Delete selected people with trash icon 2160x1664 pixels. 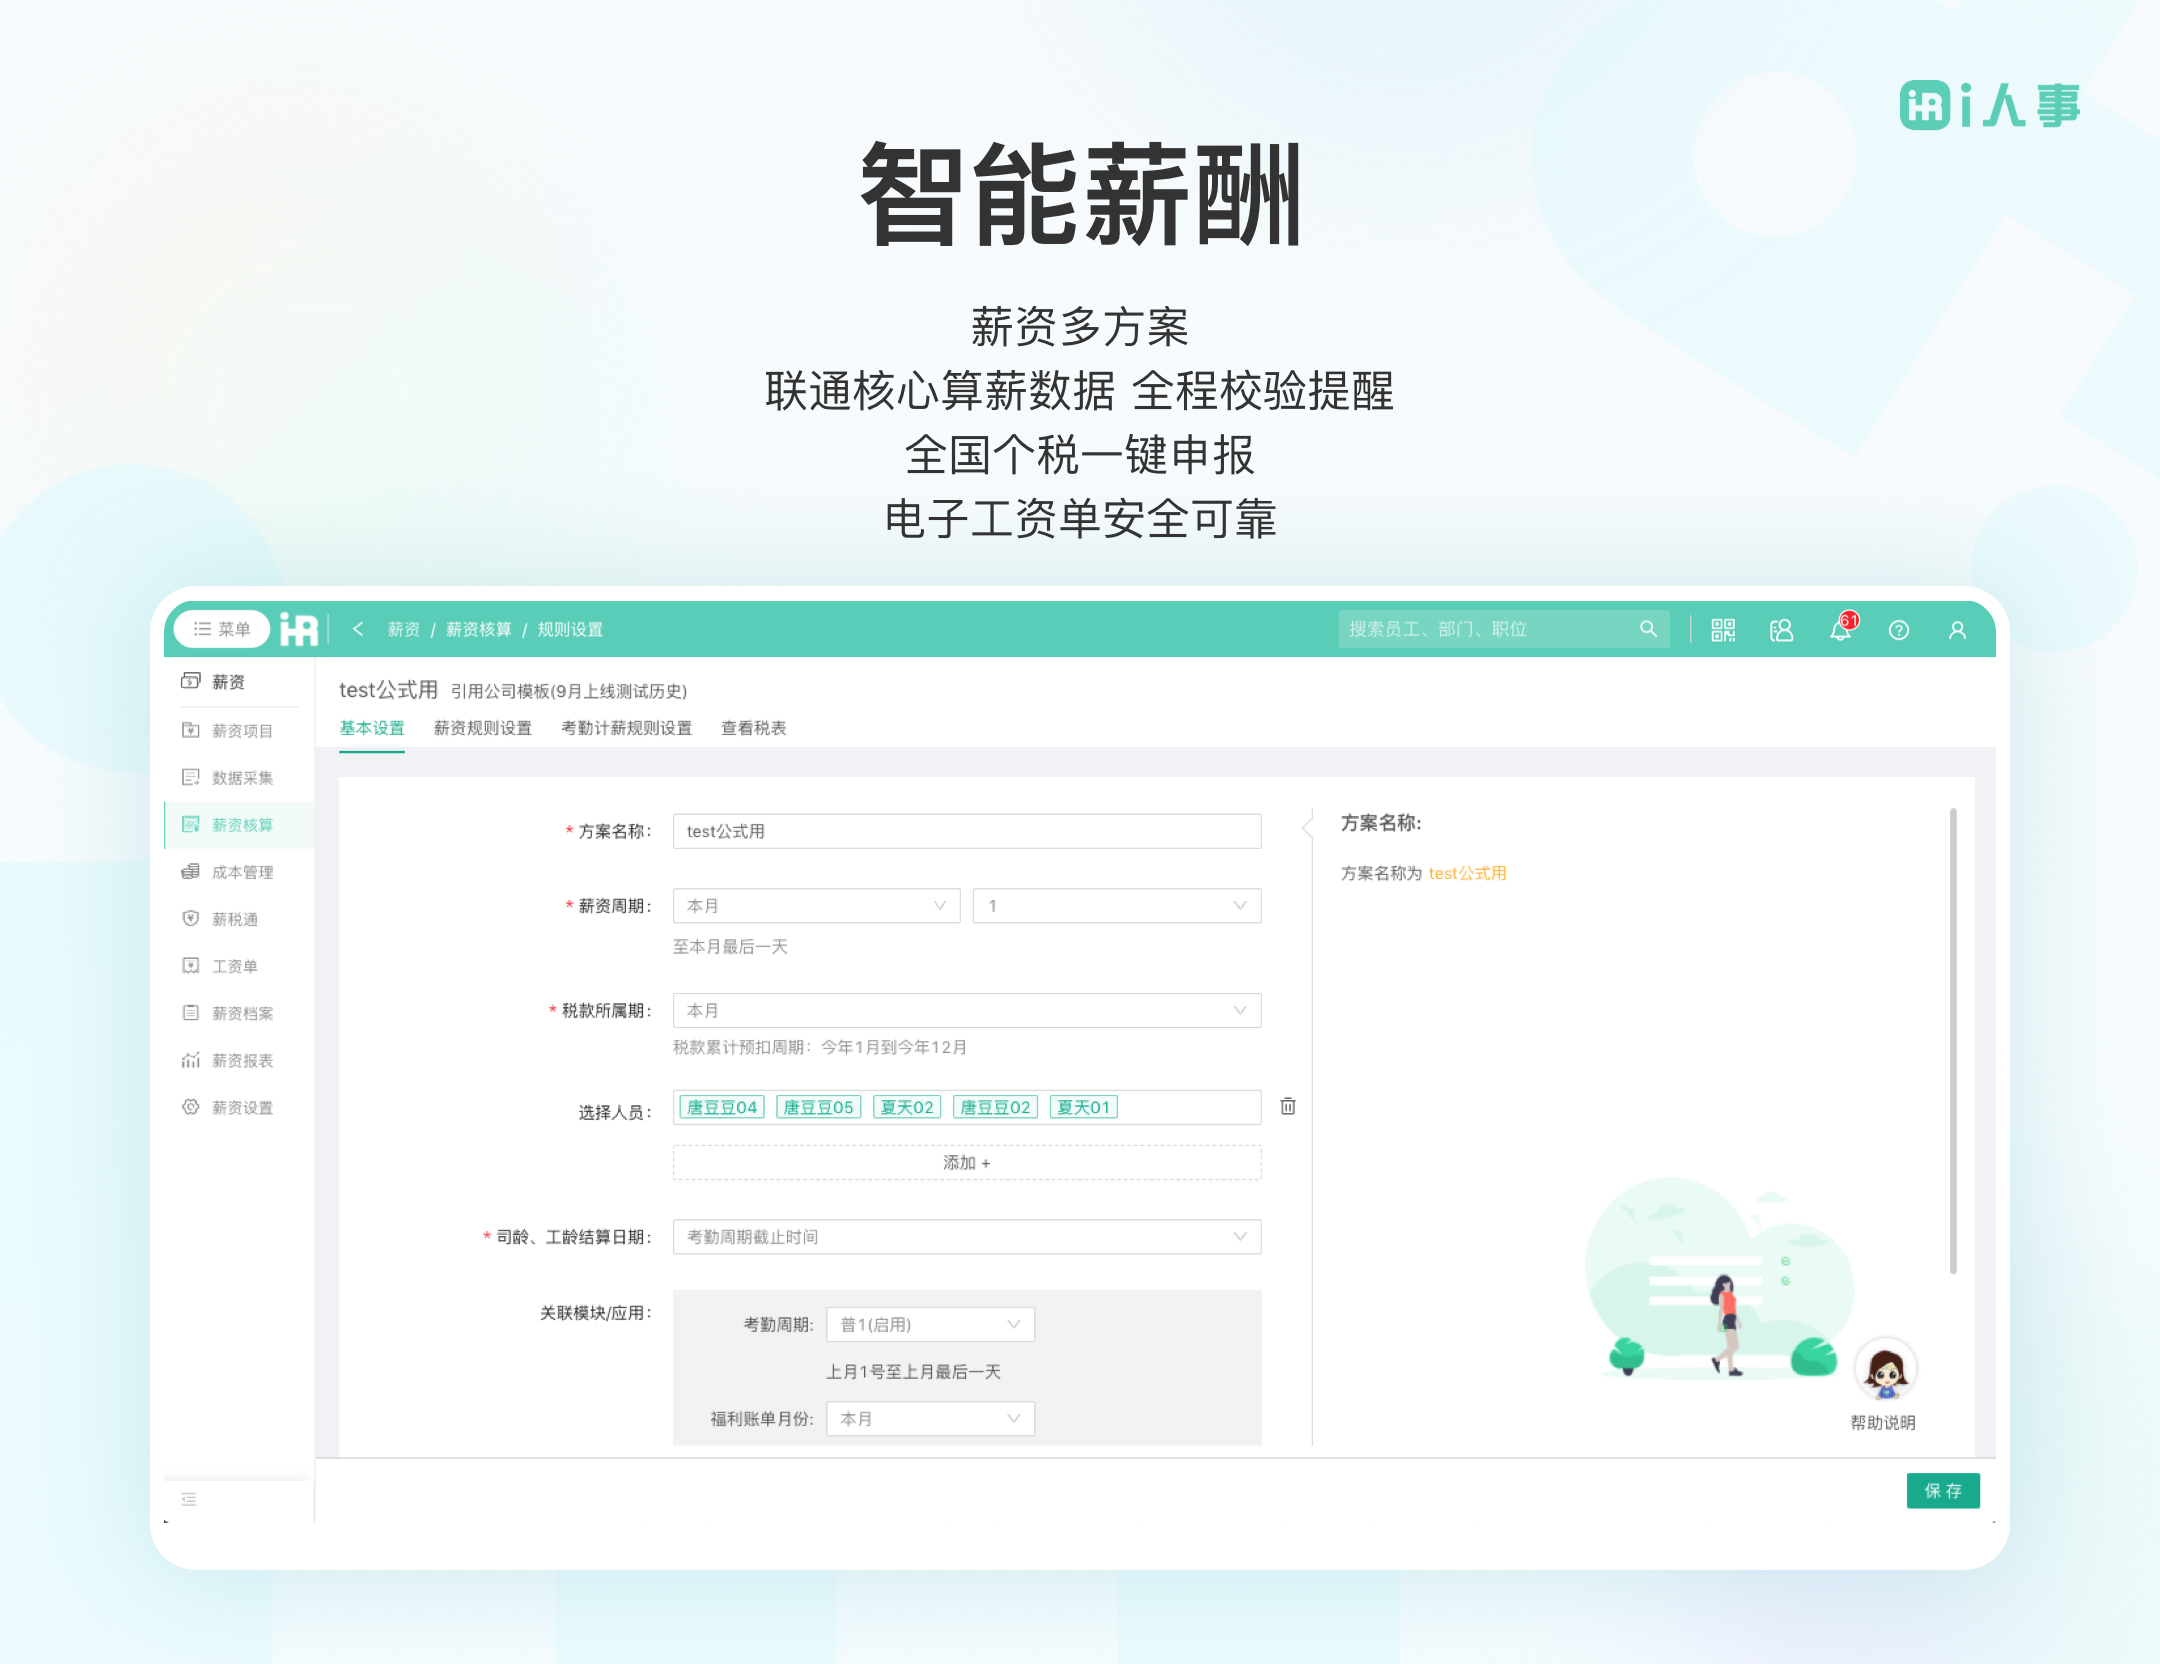[x=1288, y=1106]
